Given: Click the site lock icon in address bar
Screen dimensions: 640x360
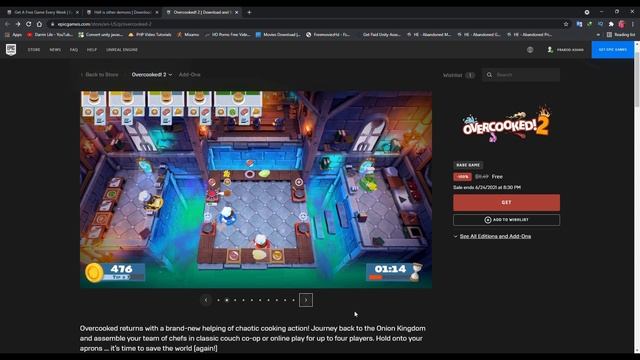Looking at the screenshot, I should click(x=52, y=24).
